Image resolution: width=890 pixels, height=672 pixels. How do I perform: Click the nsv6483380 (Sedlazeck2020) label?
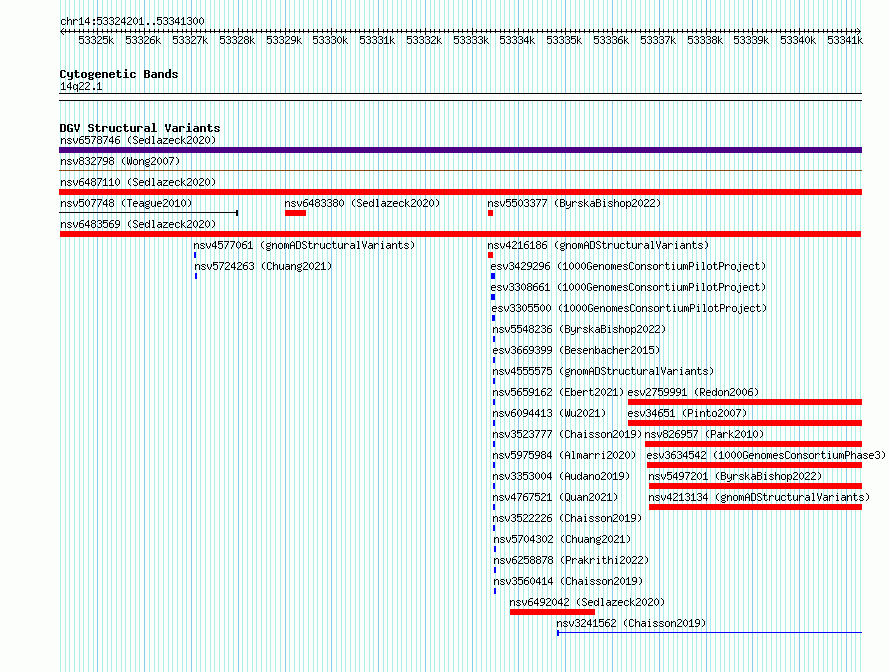362,203
